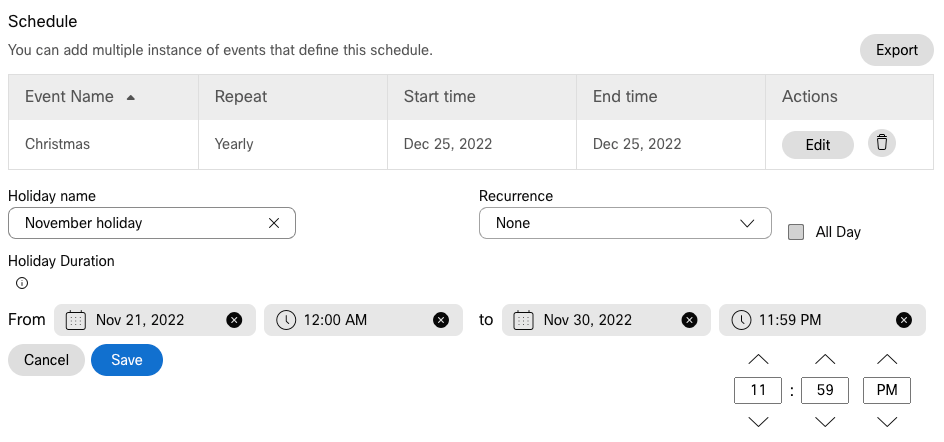
Task: Edit the Christmas event
Action: coord(818,145)
